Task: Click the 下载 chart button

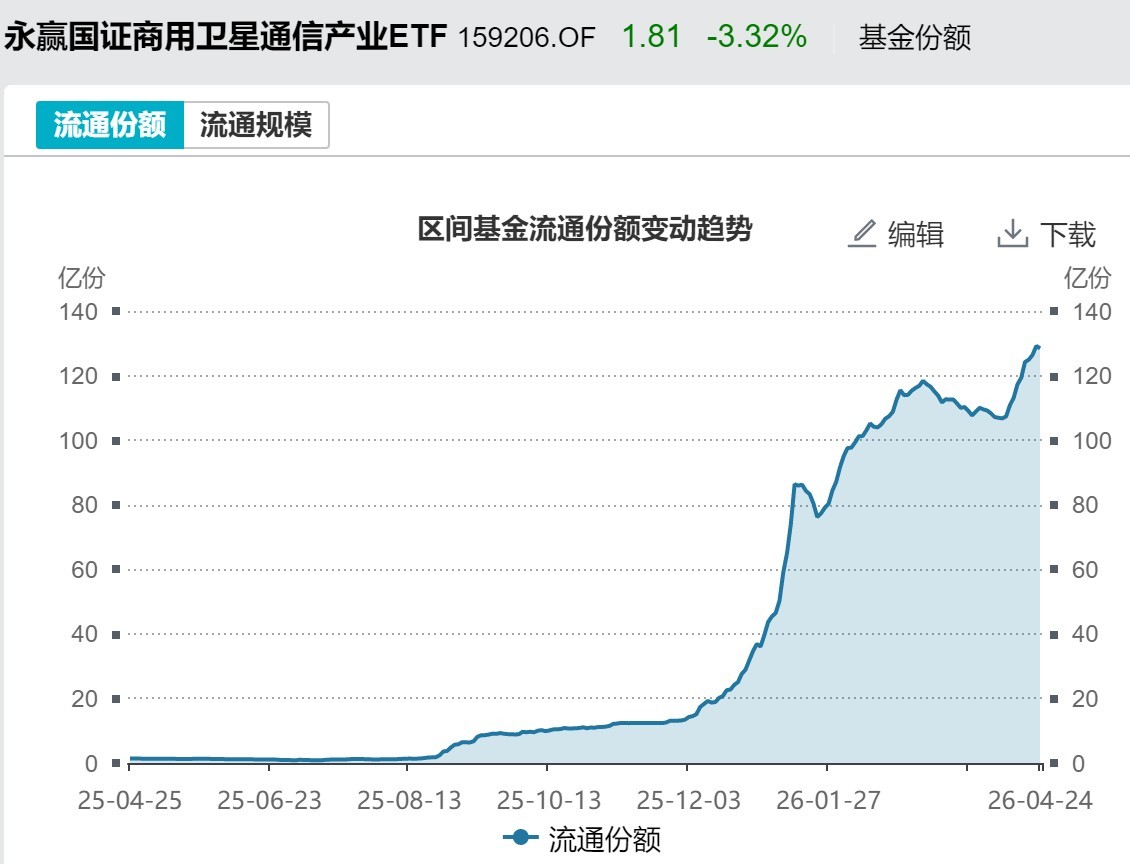Action: pos(1067,234)
